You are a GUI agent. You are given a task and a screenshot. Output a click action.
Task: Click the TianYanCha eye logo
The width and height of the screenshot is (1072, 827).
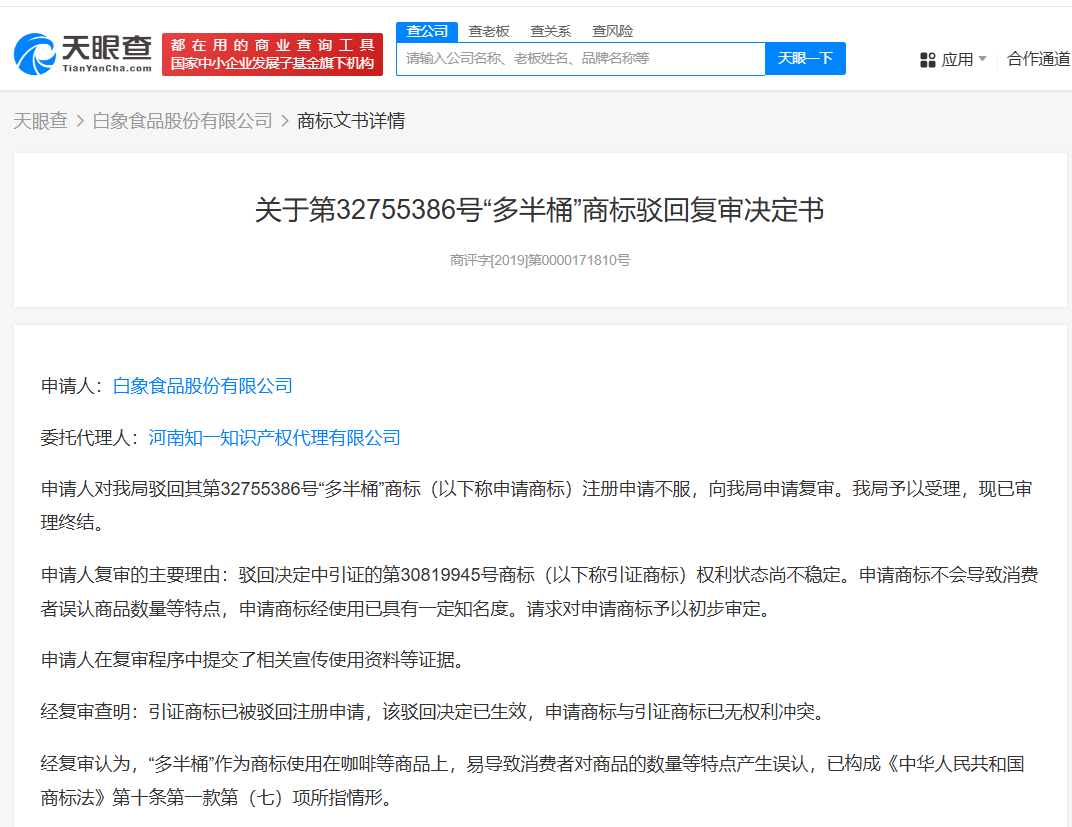pyautogui.click(x=35, y=54)
